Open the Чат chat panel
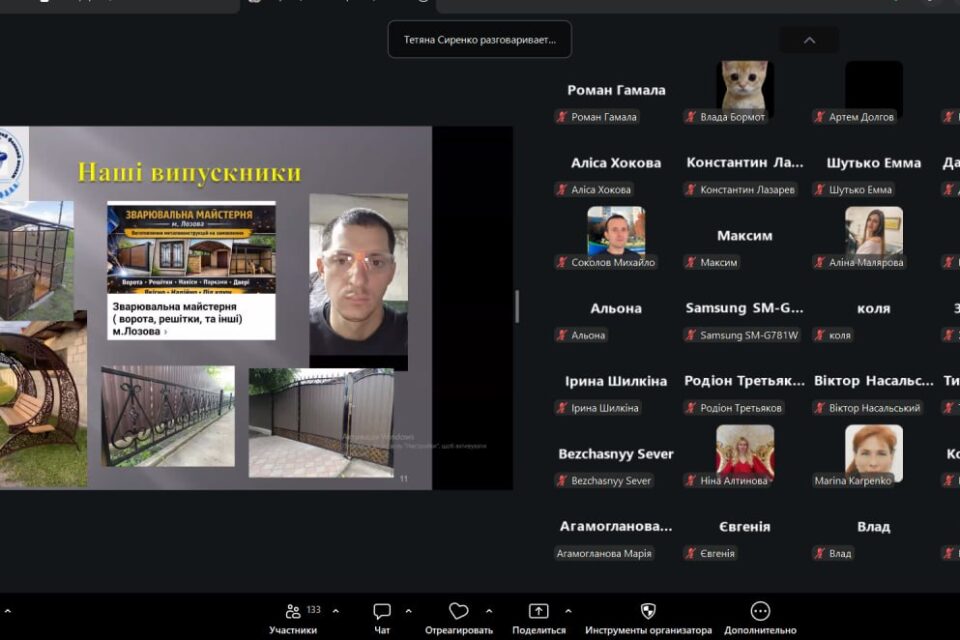Image resolution: width=960 pixels, height=640 pixels. click(381, 619)
